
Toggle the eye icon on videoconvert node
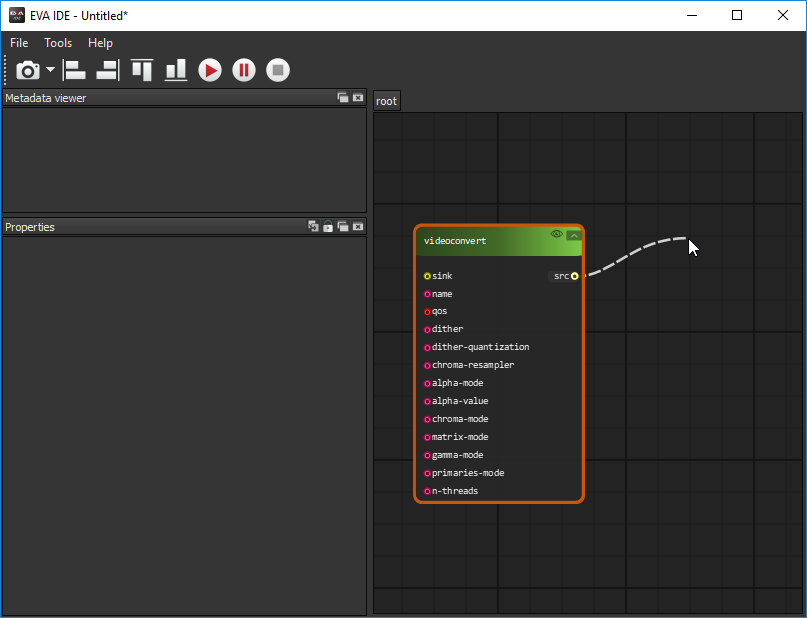tap(557, 234)
